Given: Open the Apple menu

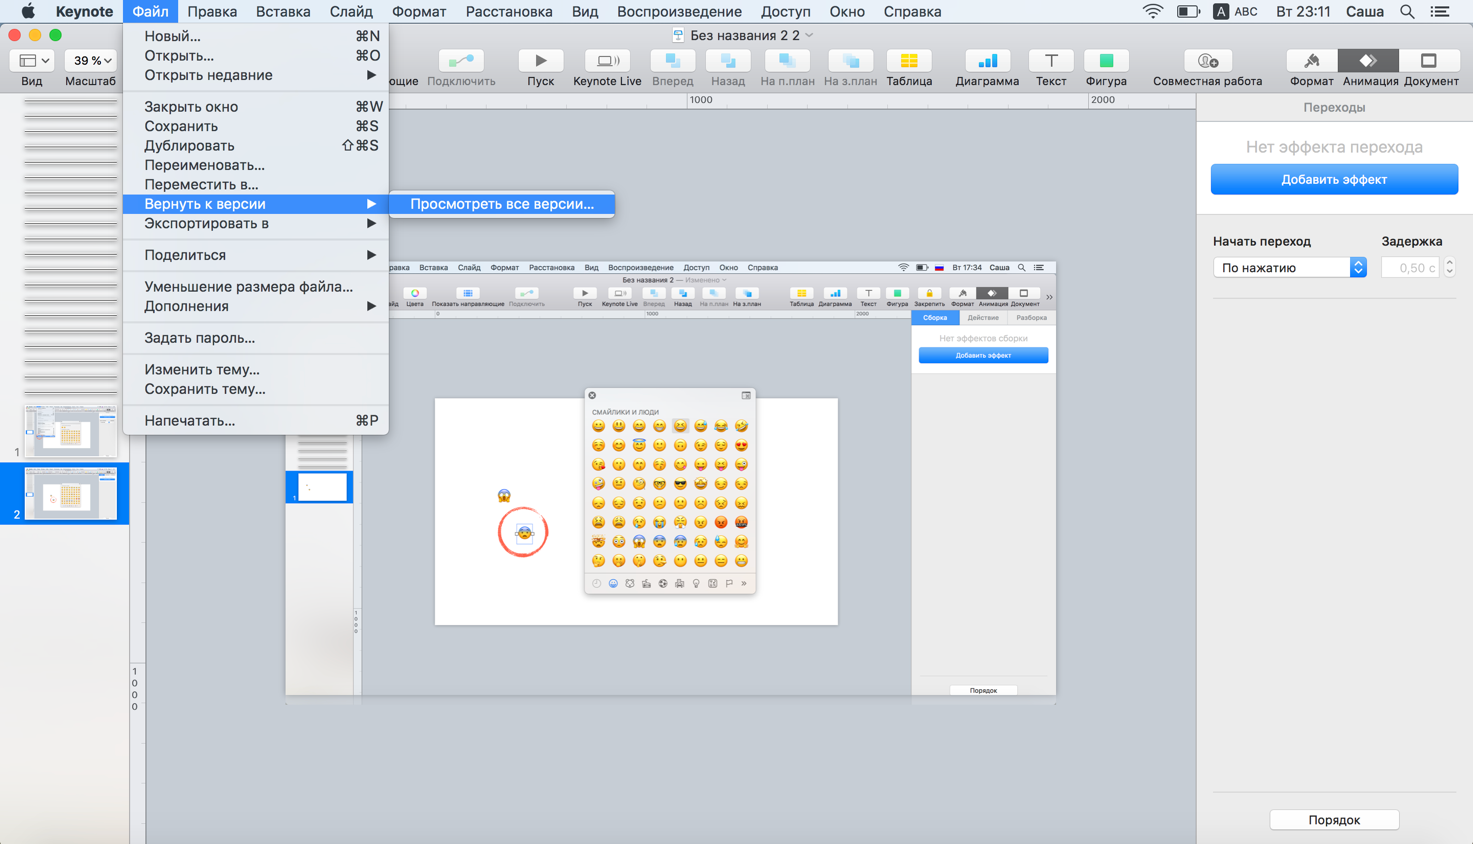Looking at the screenshot, I should pos(28,12).
